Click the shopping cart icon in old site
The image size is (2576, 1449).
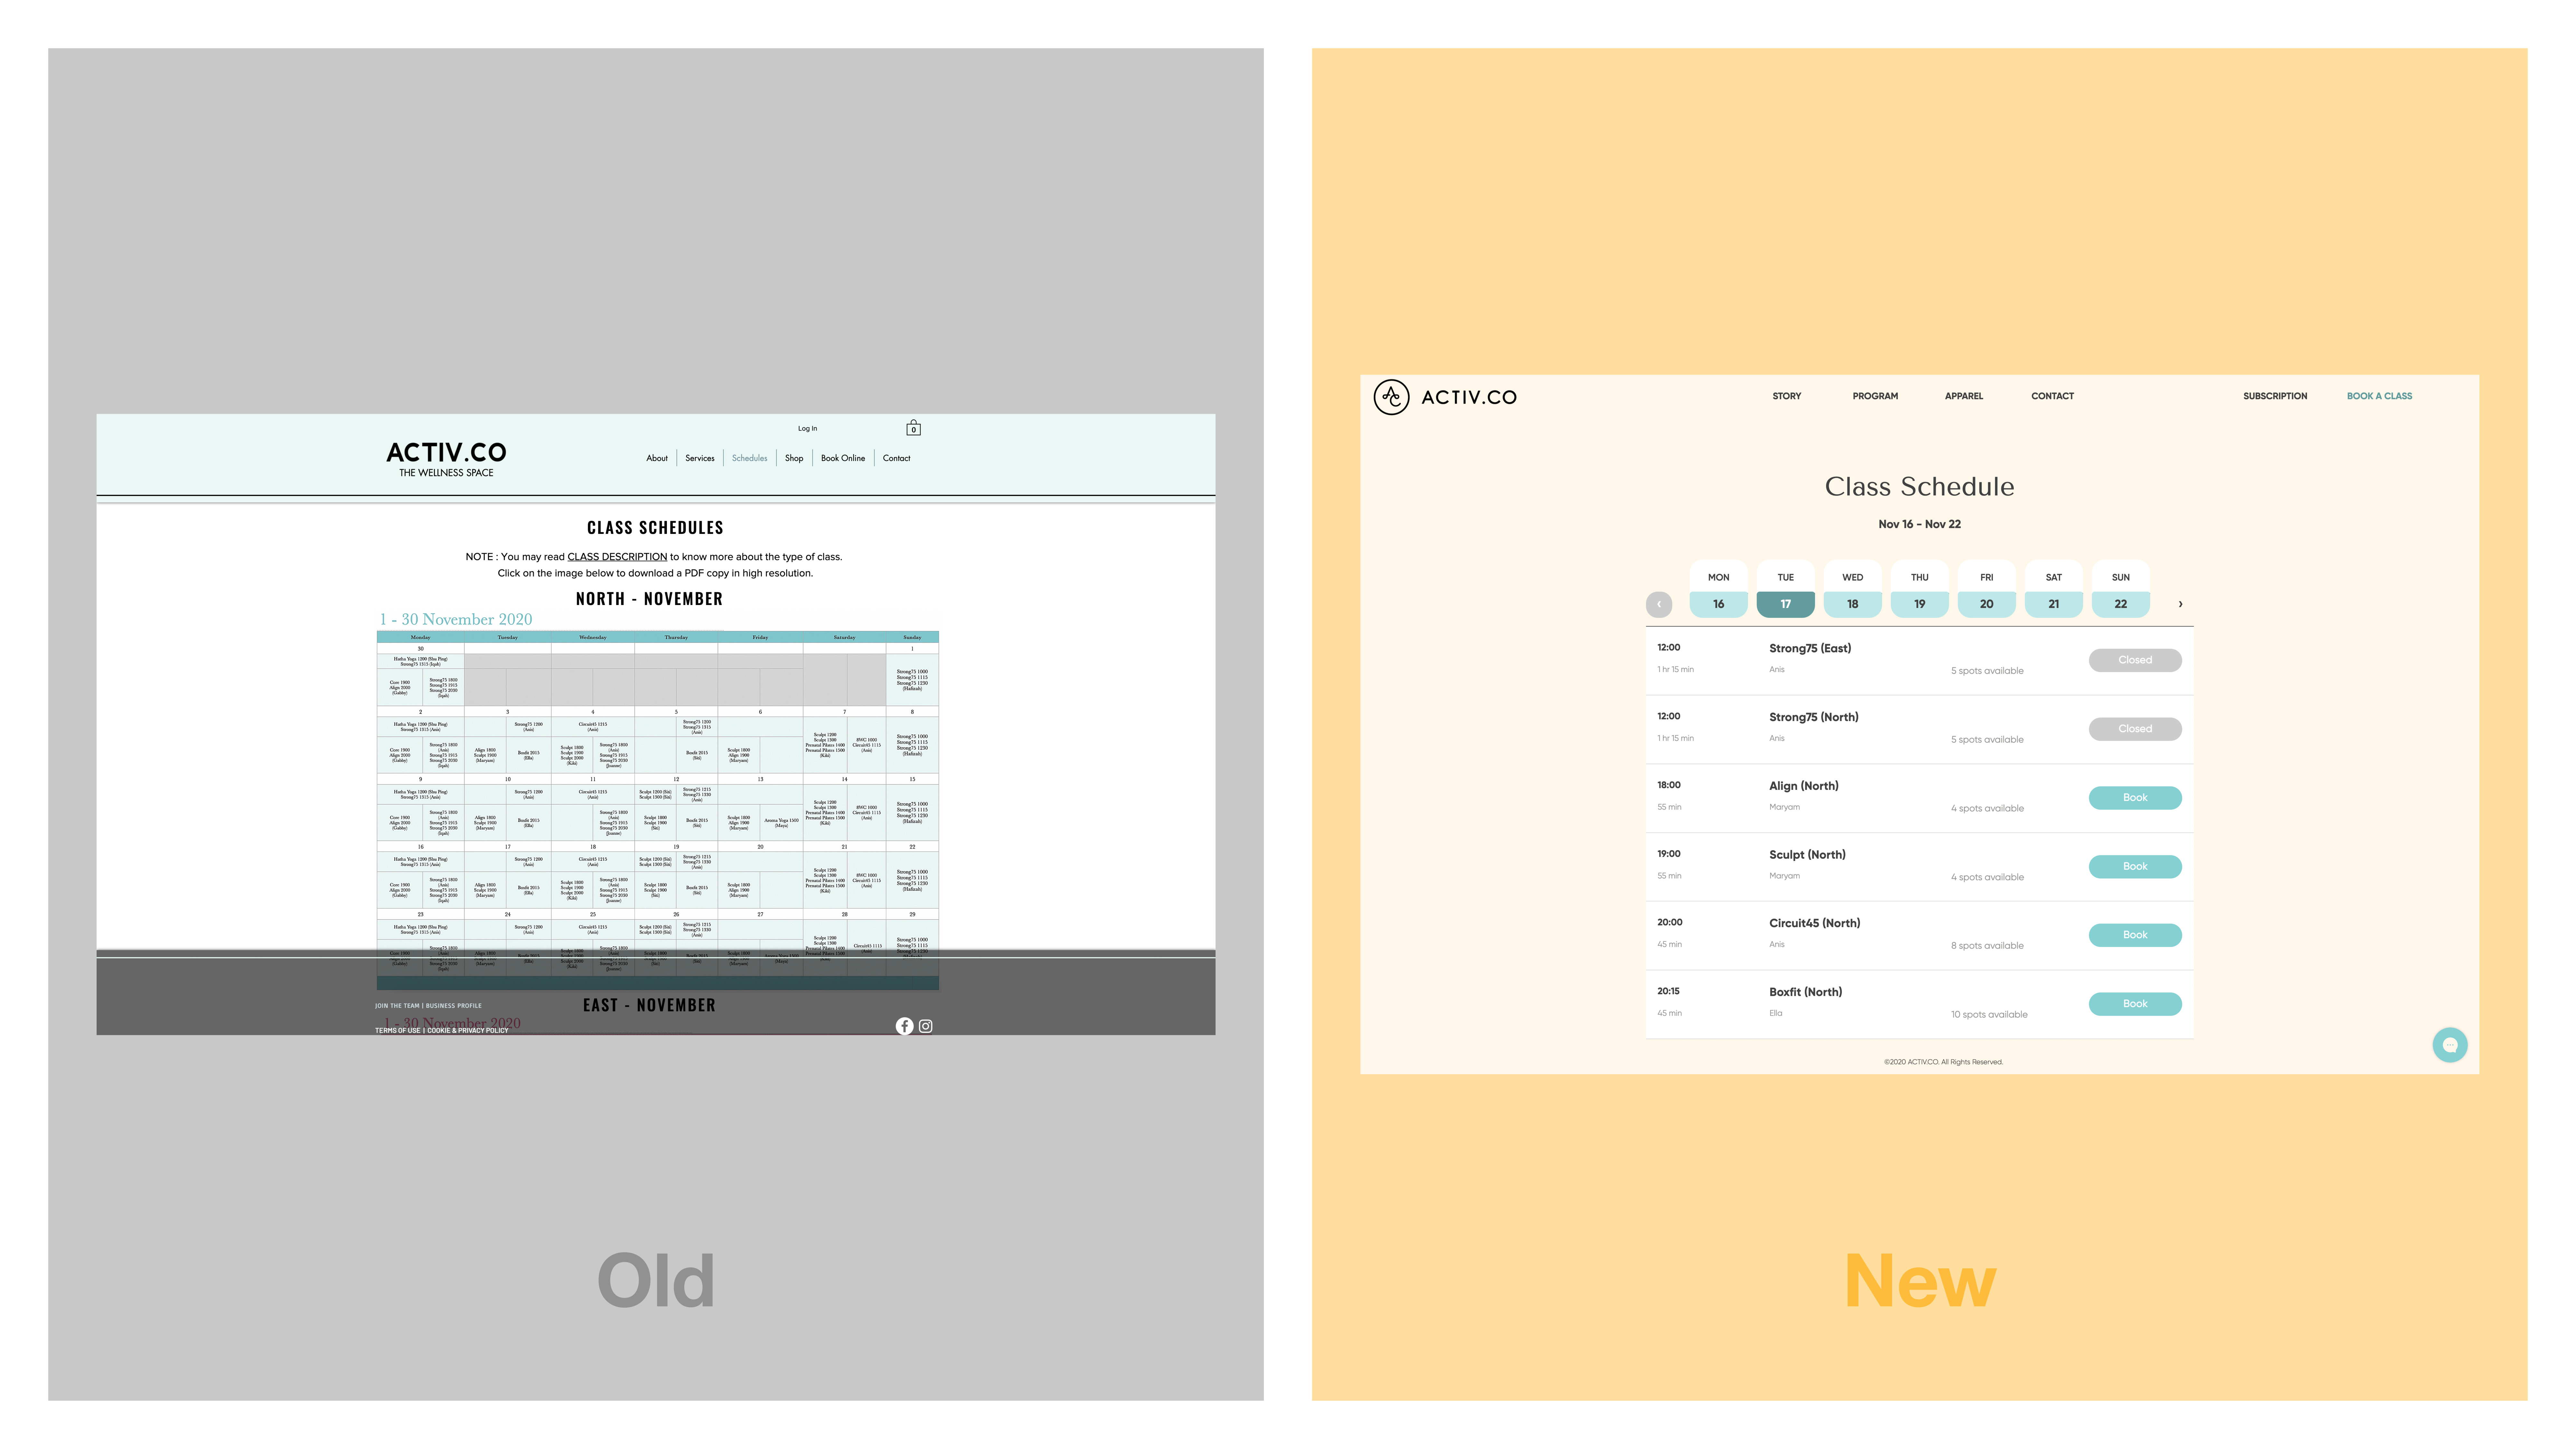click(x=913, y=428)
